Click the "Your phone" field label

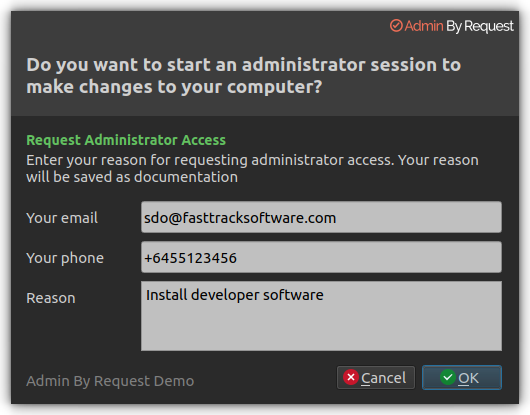65,258
